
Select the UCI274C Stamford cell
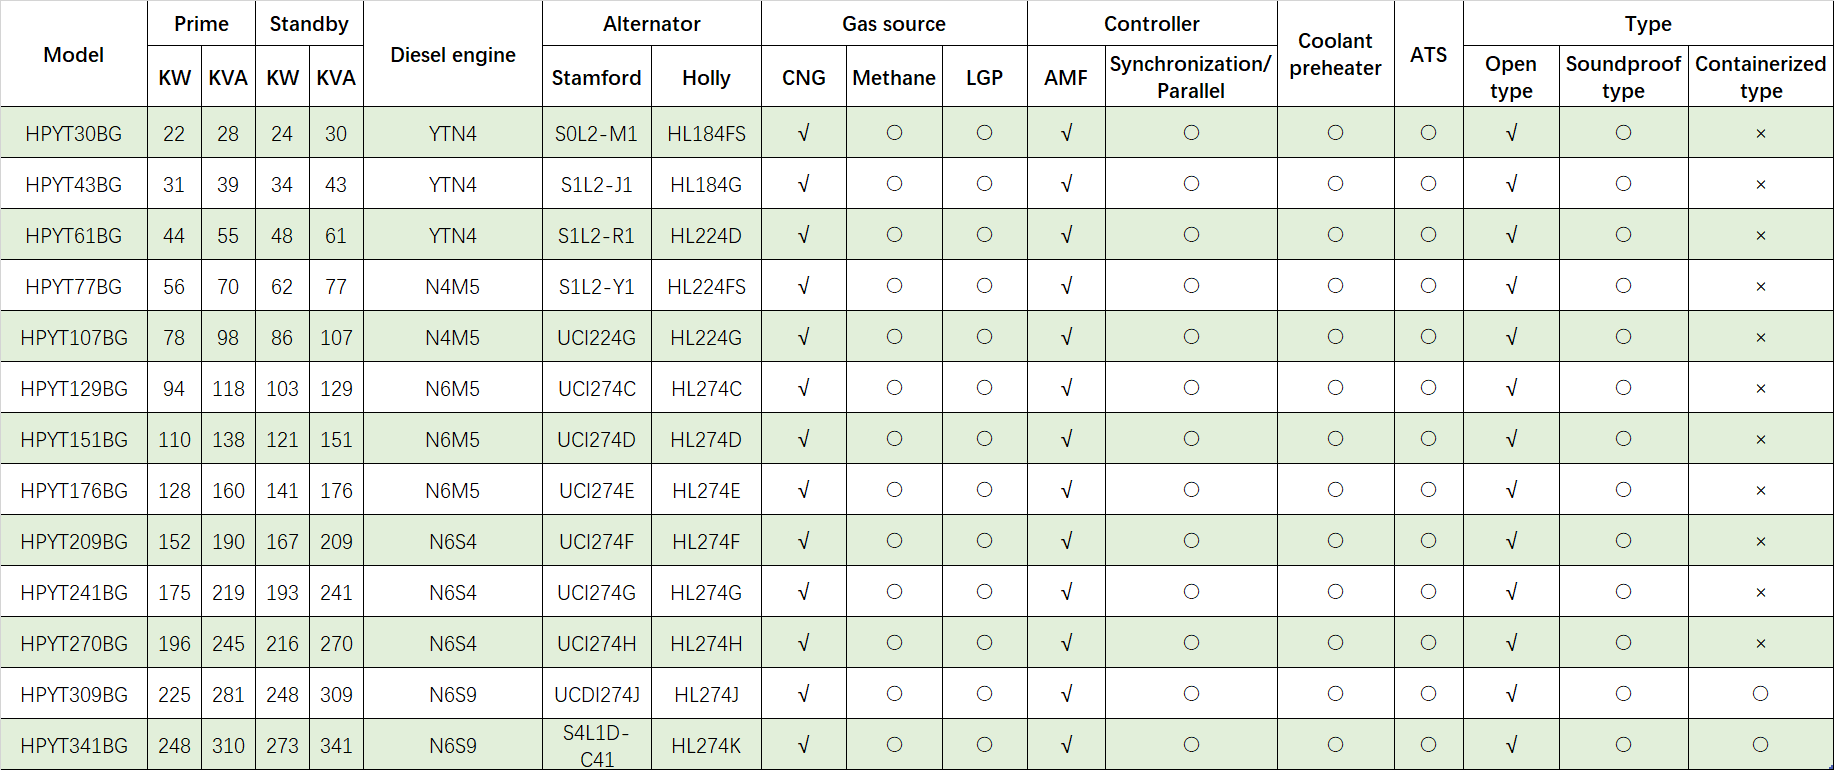pyautogui.click(x=597, y=389)
